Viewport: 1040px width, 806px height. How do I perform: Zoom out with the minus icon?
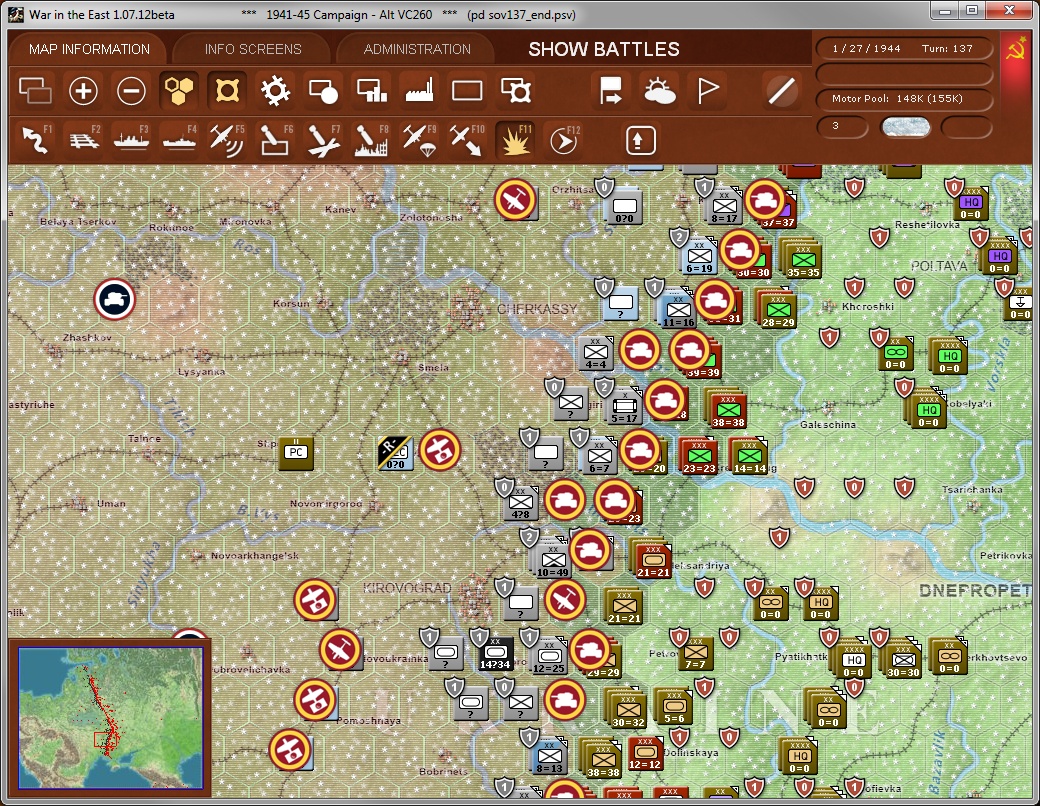[131, 90]
